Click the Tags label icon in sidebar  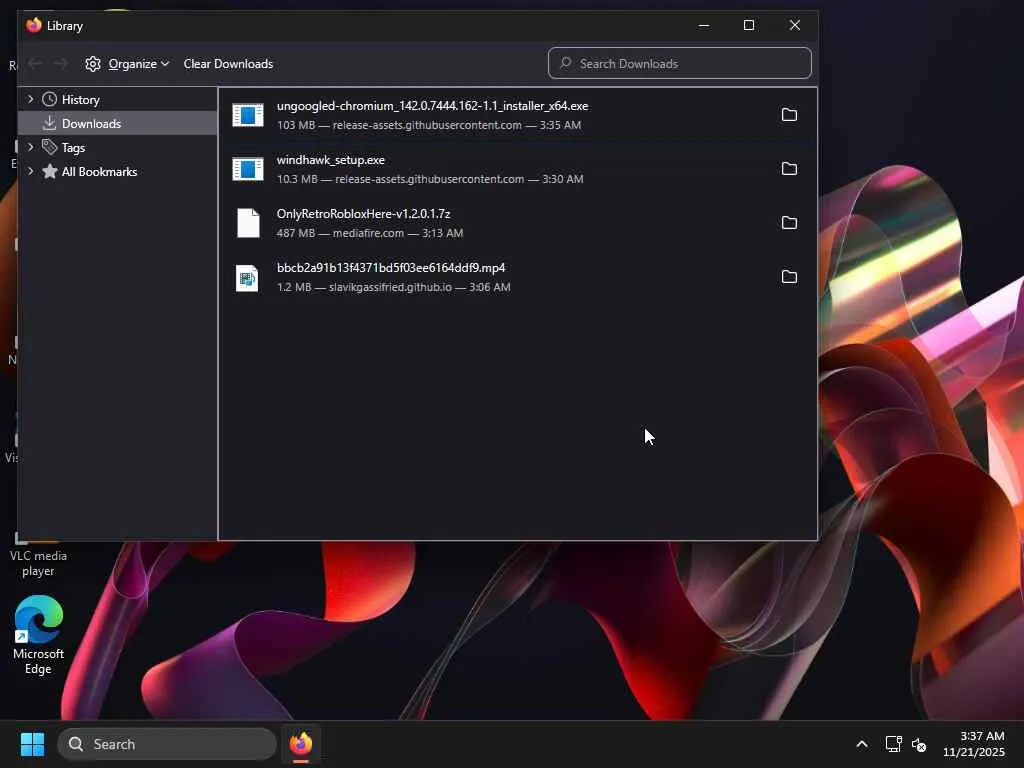click(50, 147)
